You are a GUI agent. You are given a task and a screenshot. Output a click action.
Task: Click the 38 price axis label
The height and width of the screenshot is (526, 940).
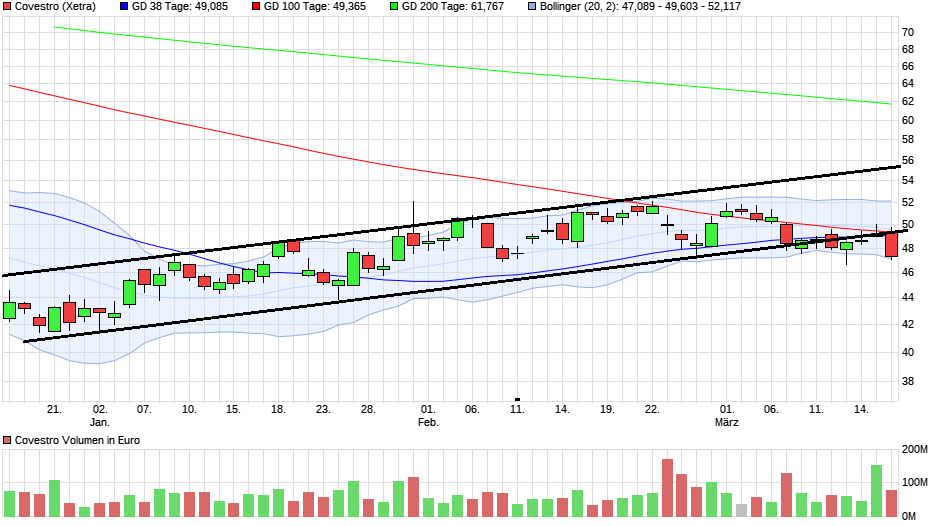tap(908, 381)
